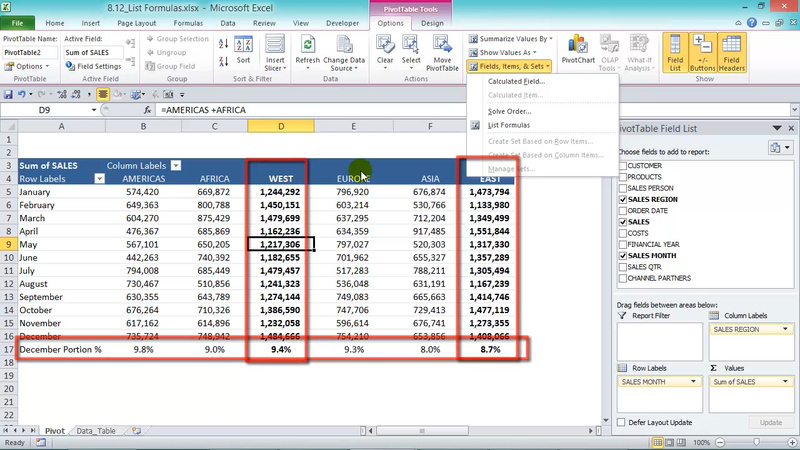Click the Ungroup button
The image size is (800, 450).
pos(166,53)
